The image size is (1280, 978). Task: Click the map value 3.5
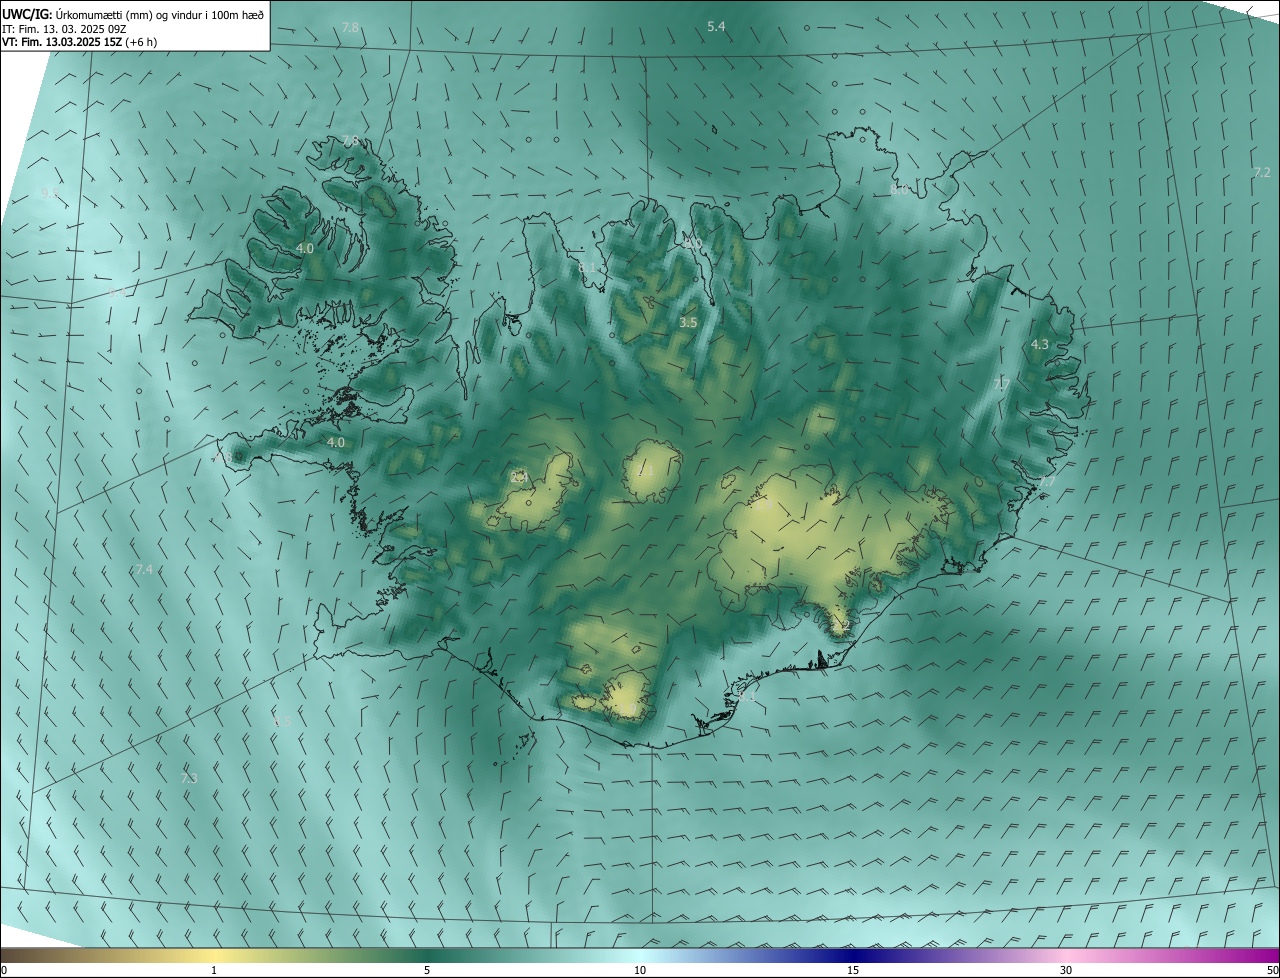[x=688, y=323]
